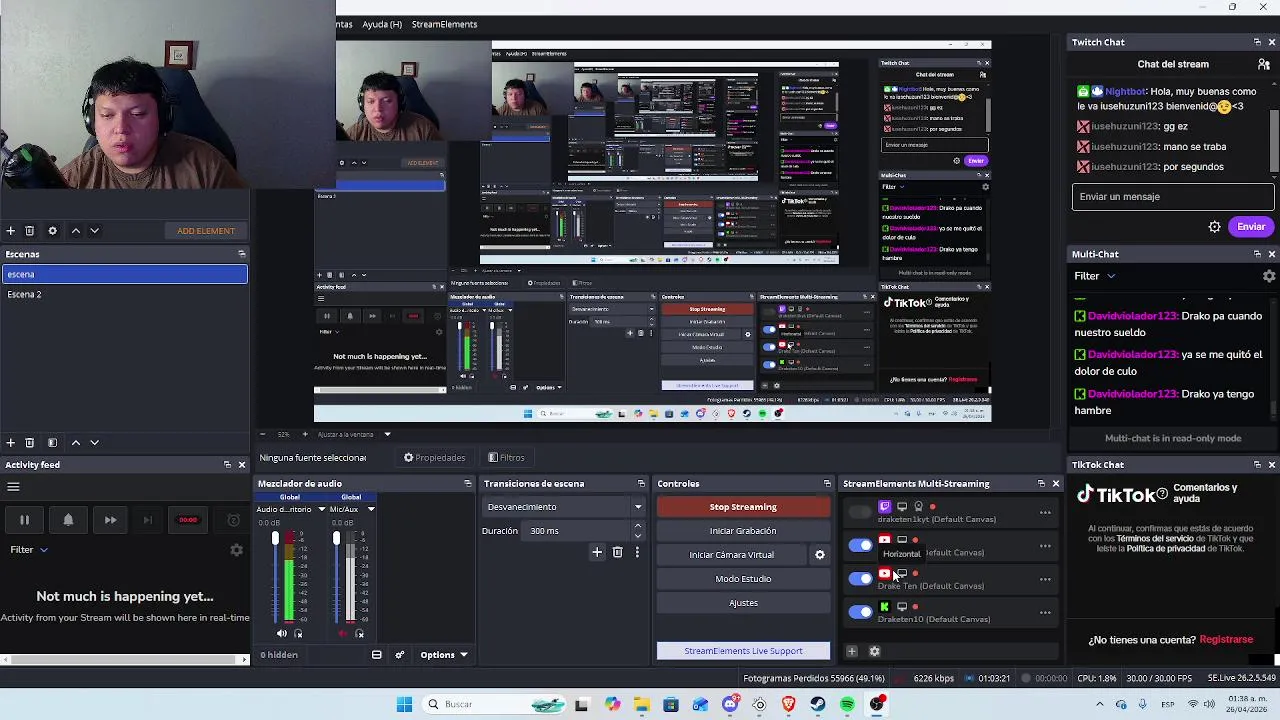Open Activity feed settings gear
This screenshot has height=720, width=1280.
[x=236, y=550]
